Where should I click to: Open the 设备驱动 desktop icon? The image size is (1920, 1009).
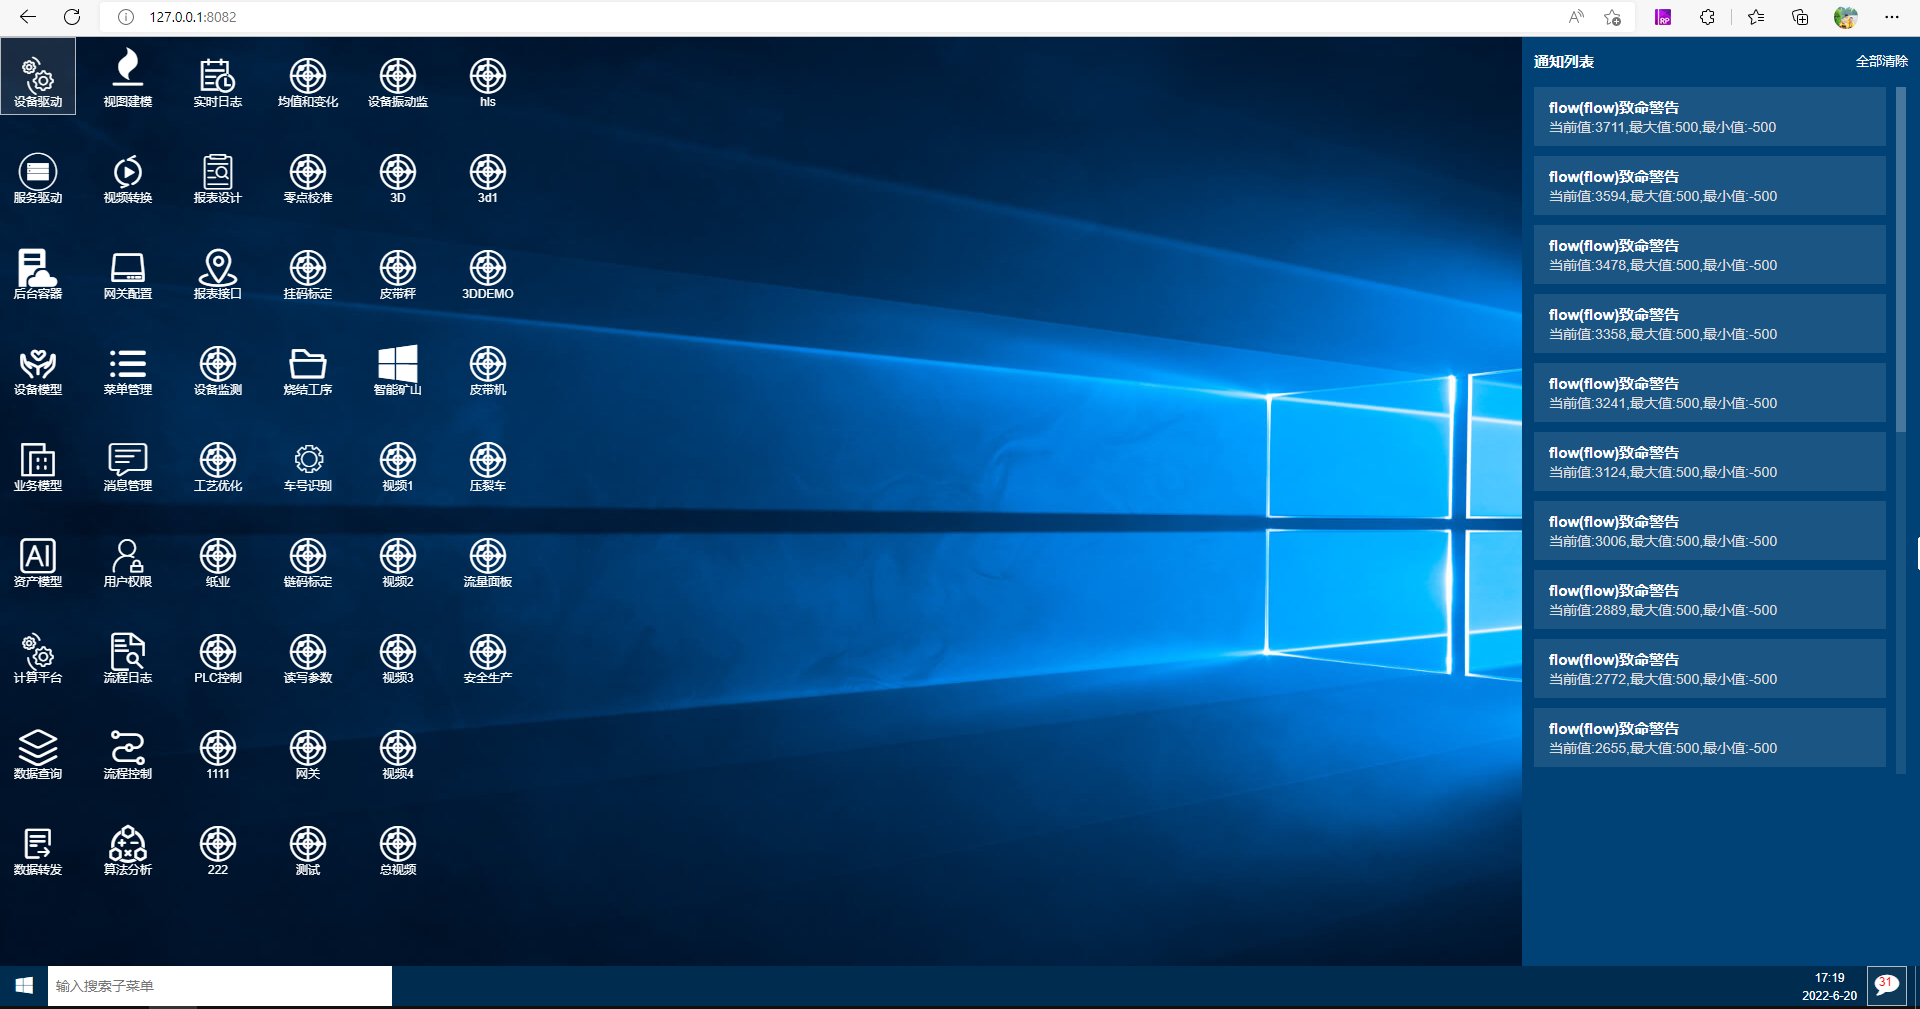pyautogui.click(x=38, y=77)
